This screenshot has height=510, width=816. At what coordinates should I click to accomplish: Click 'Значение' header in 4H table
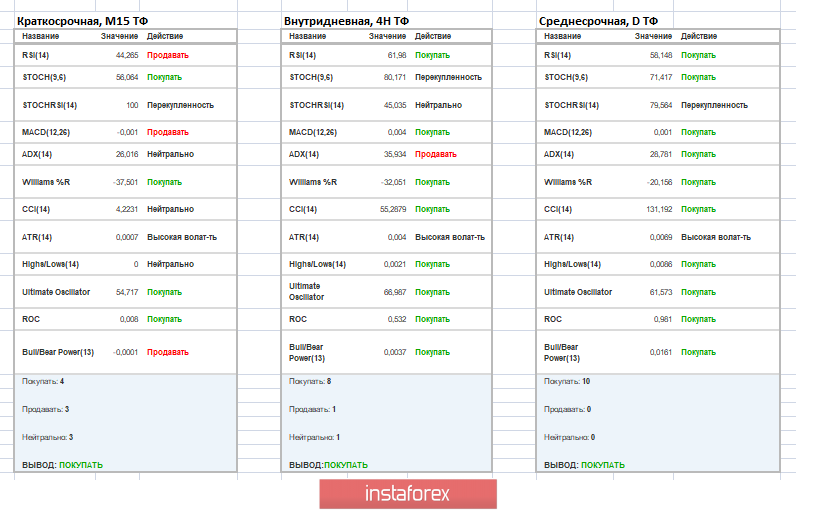pyautogui.click(x=387, y=36)
